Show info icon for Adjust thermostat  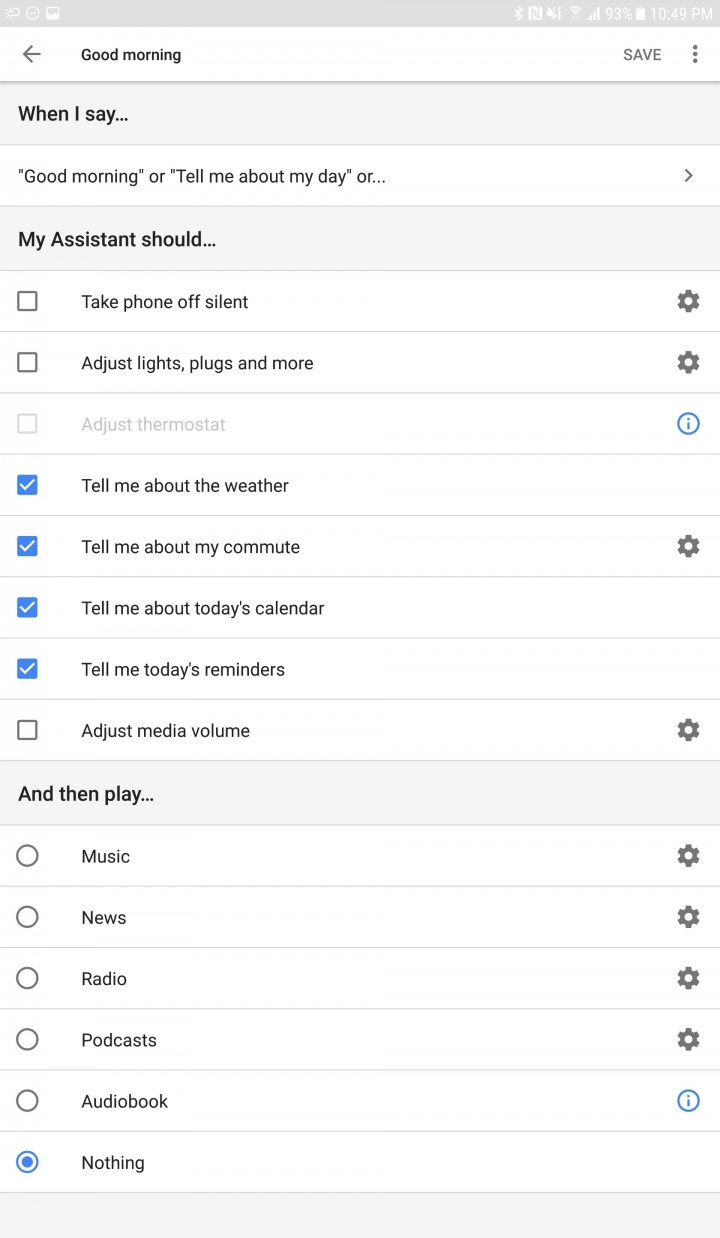[688, 424]
